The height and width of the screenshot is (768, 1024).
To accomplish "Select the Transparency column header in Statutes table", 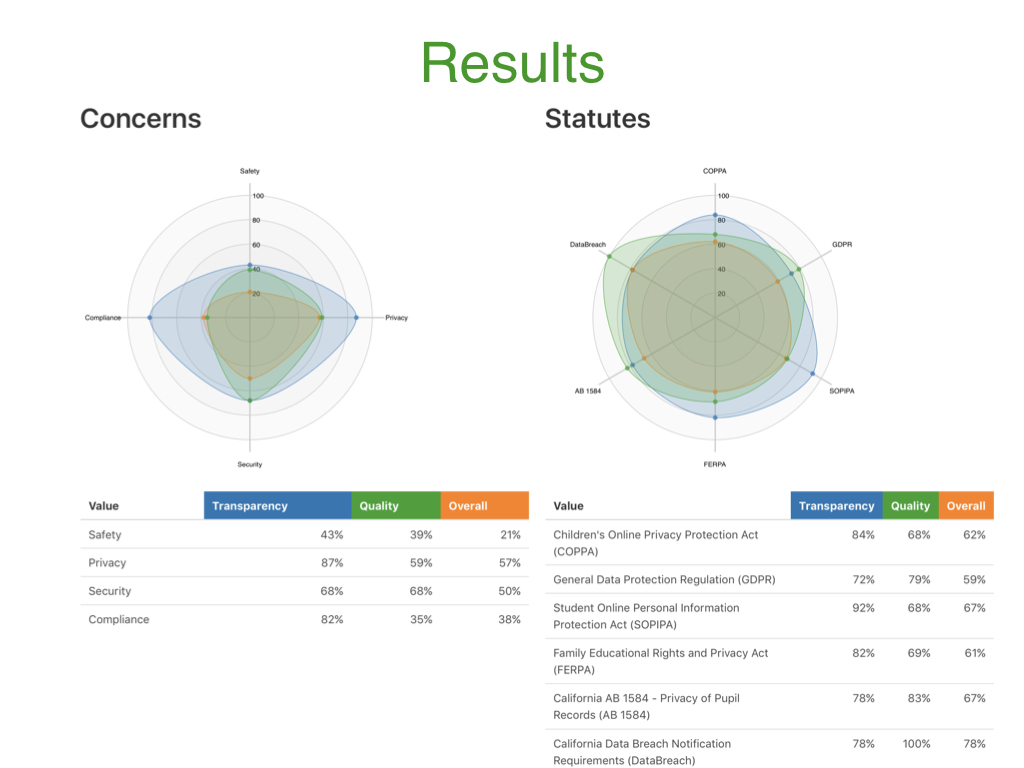I will 836,506.
